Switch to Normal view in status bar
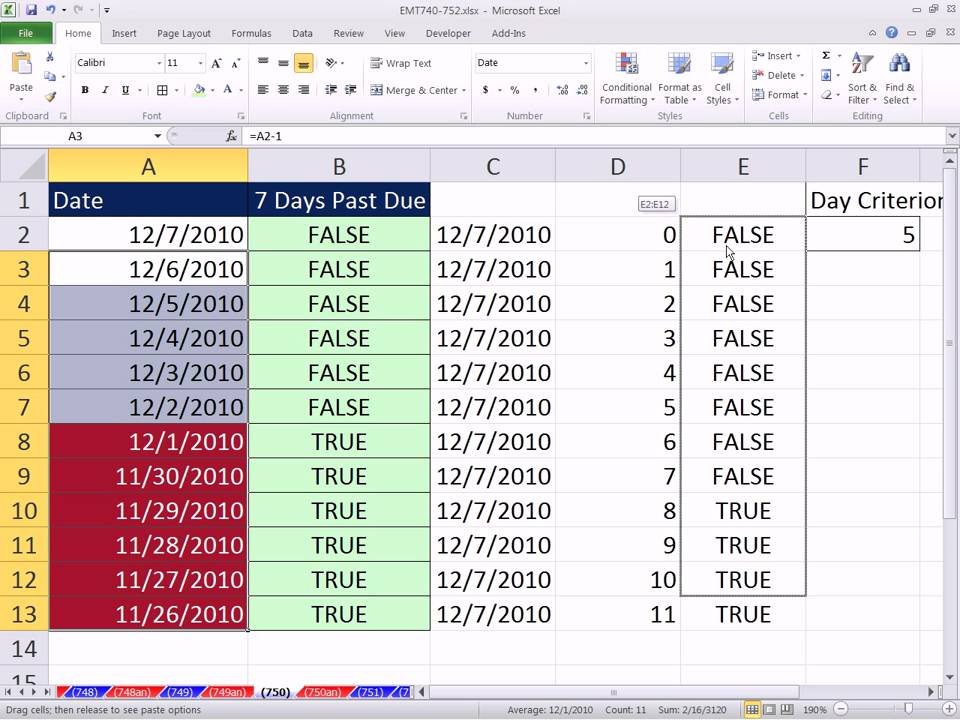Image resolution: width=960 pixels, height=720 pixels. 752,710
